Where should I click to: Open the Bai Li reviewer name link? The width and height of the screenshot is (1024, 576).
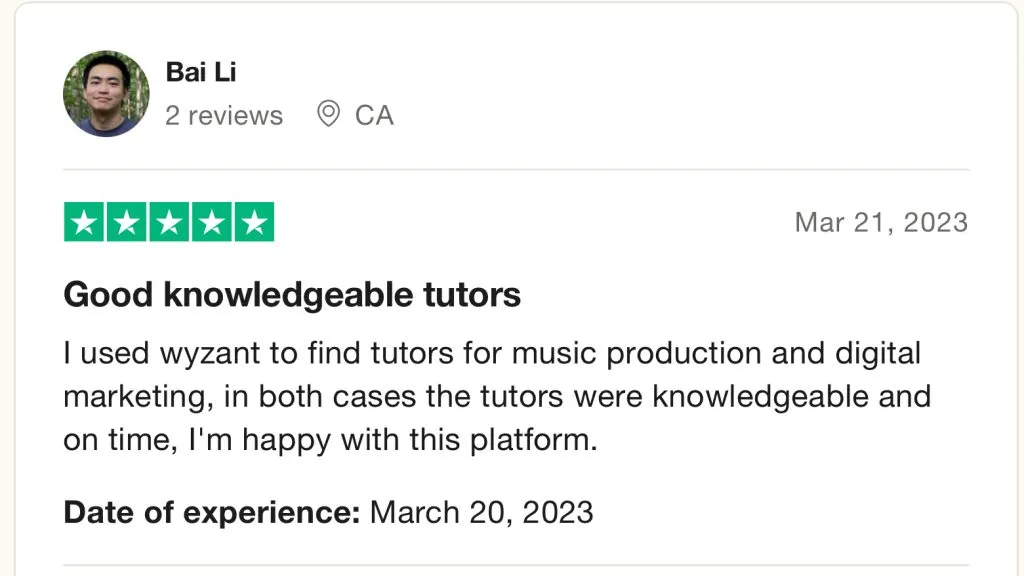200,72
